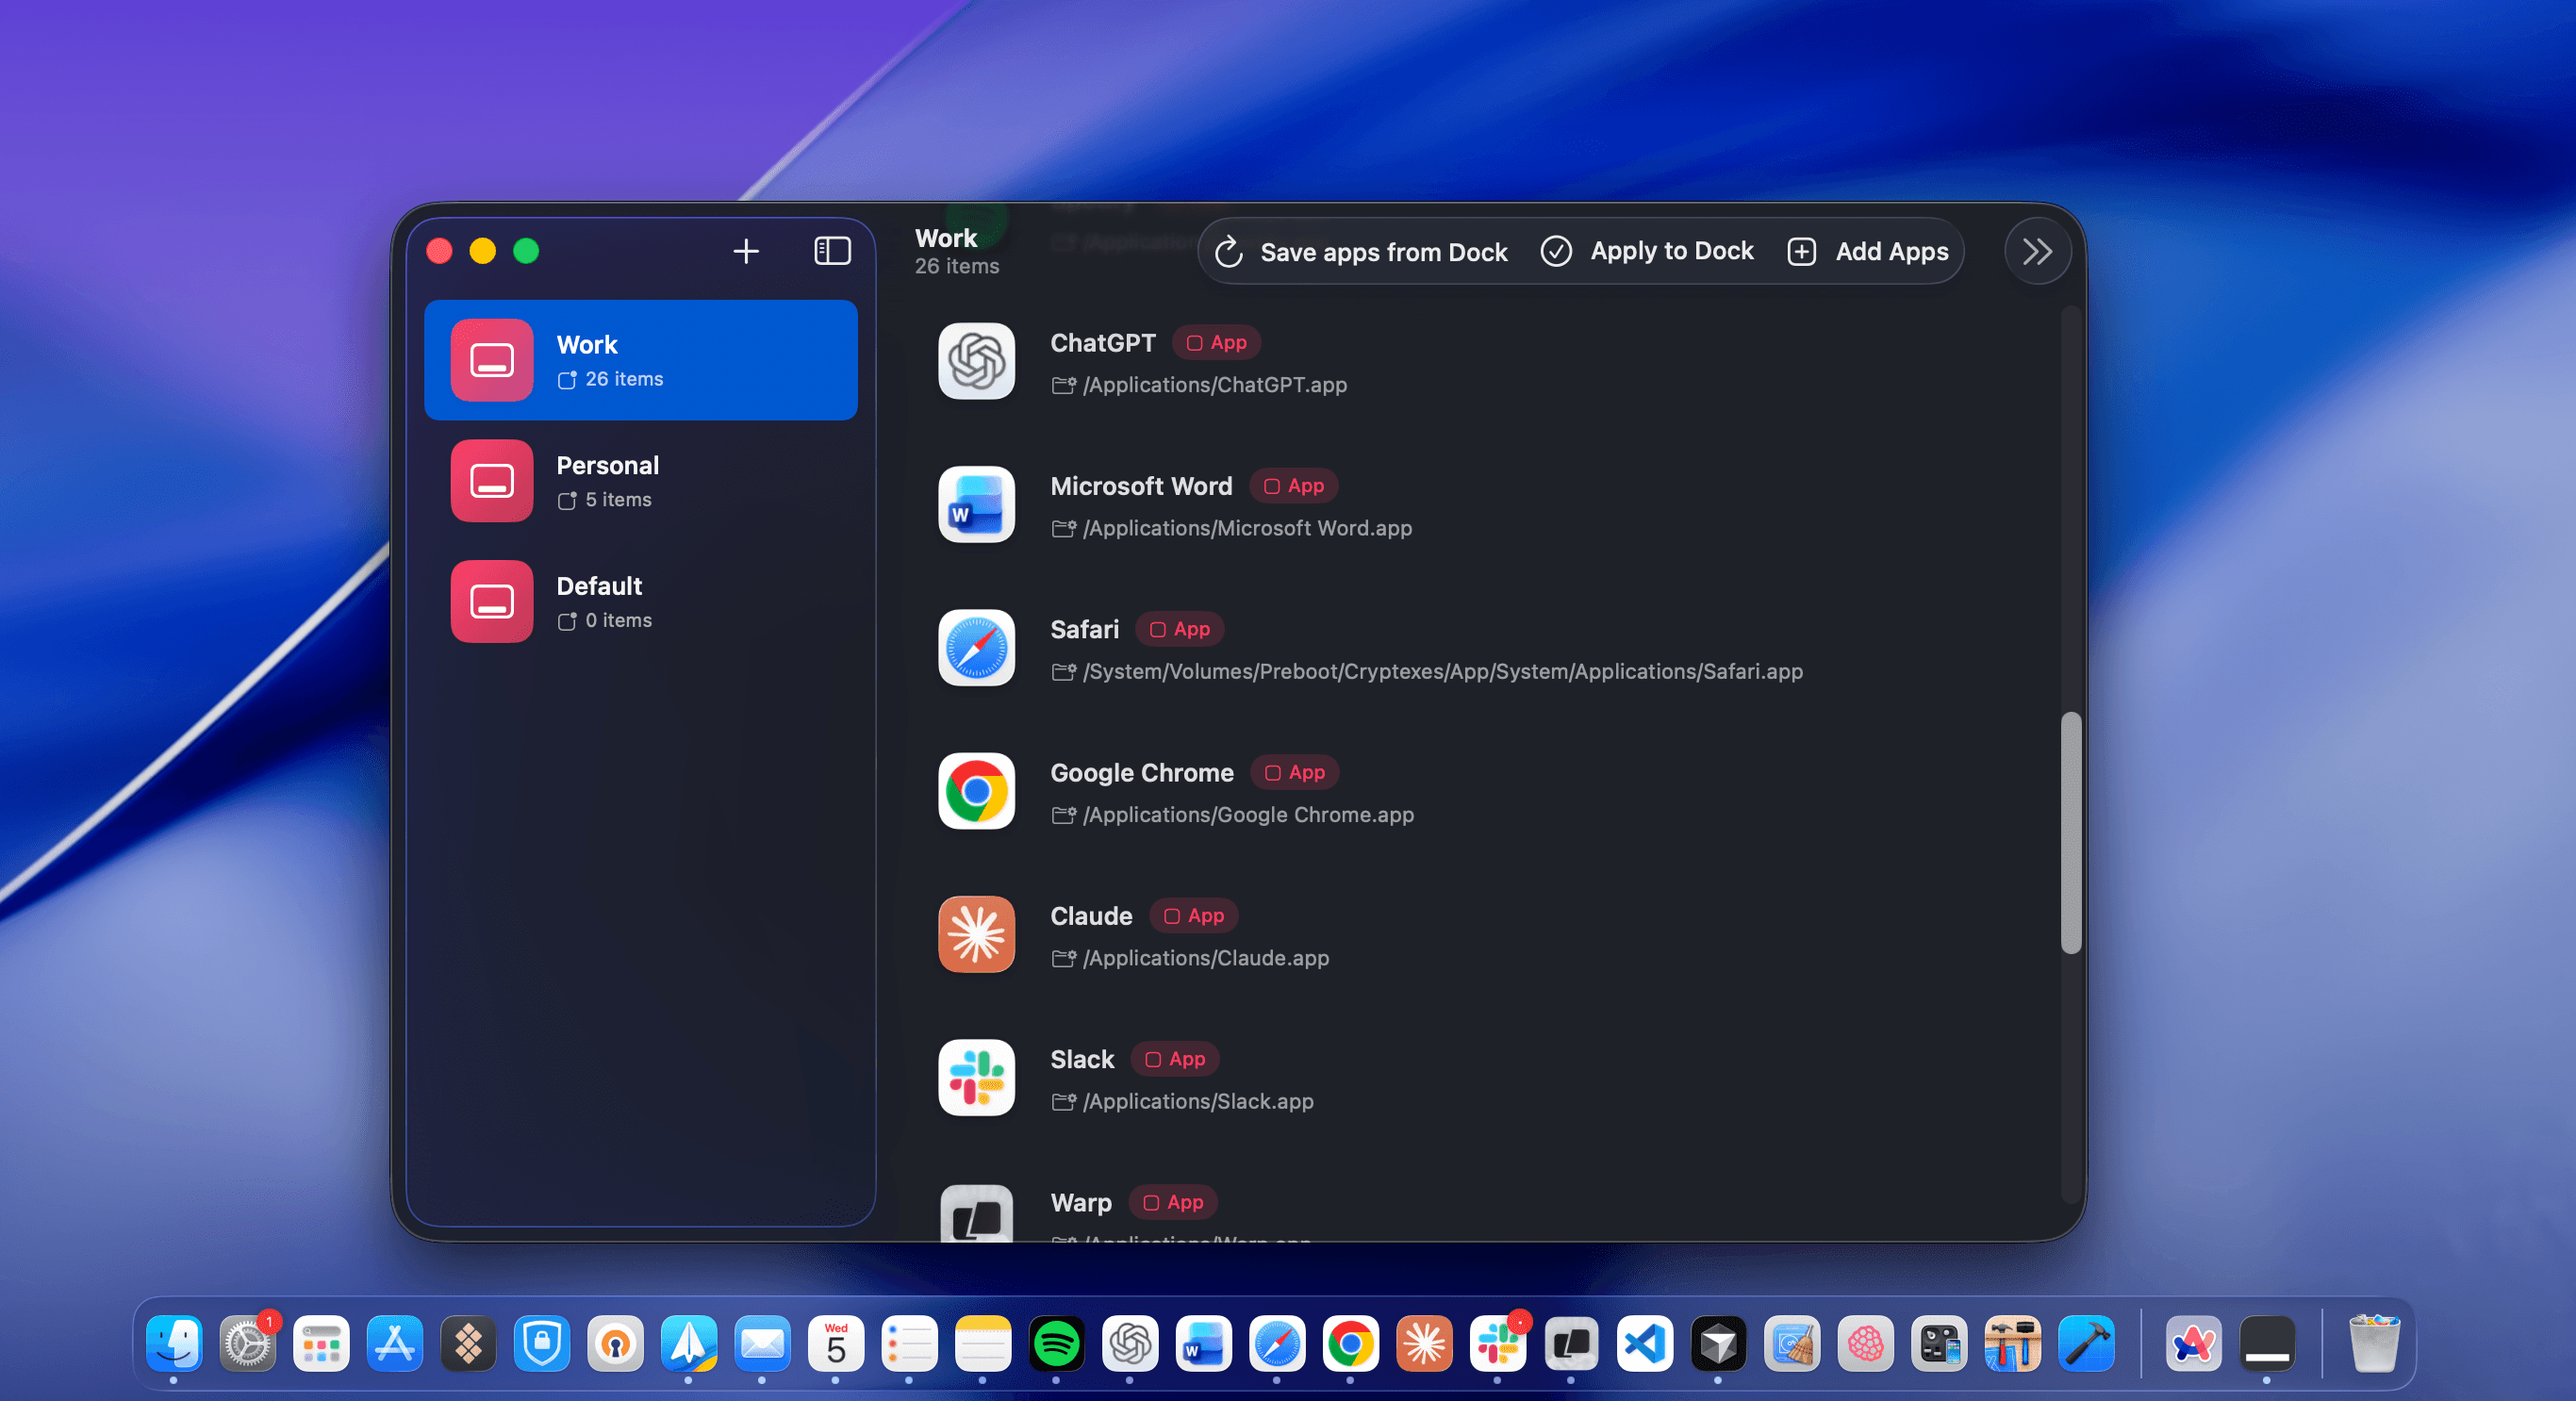Click the ChatGPT app icon in the list
Image resolution: width=2576 pixels, height=1401 pixels.
[x=976, y=362]
